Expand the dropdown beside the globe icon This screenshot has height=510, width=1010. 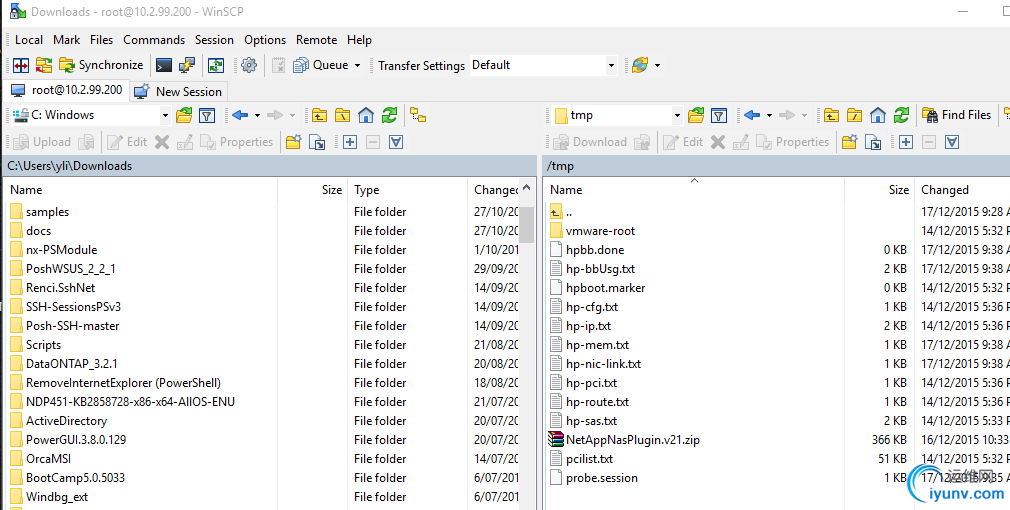point(657,66)
